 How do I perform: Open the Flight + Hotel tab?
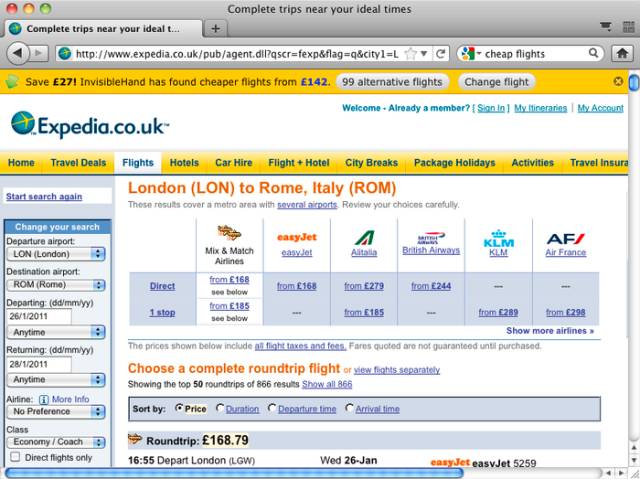tap(299, 163)
